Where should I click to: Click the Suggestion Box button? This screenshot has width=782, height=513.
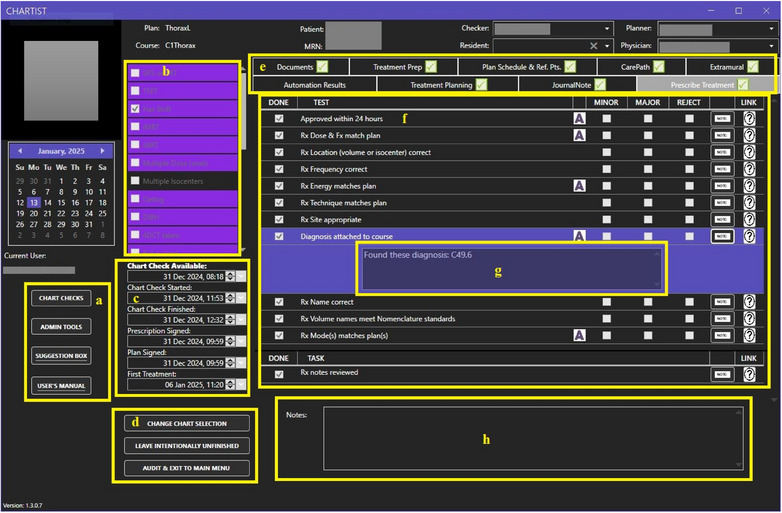coord(61,356)
